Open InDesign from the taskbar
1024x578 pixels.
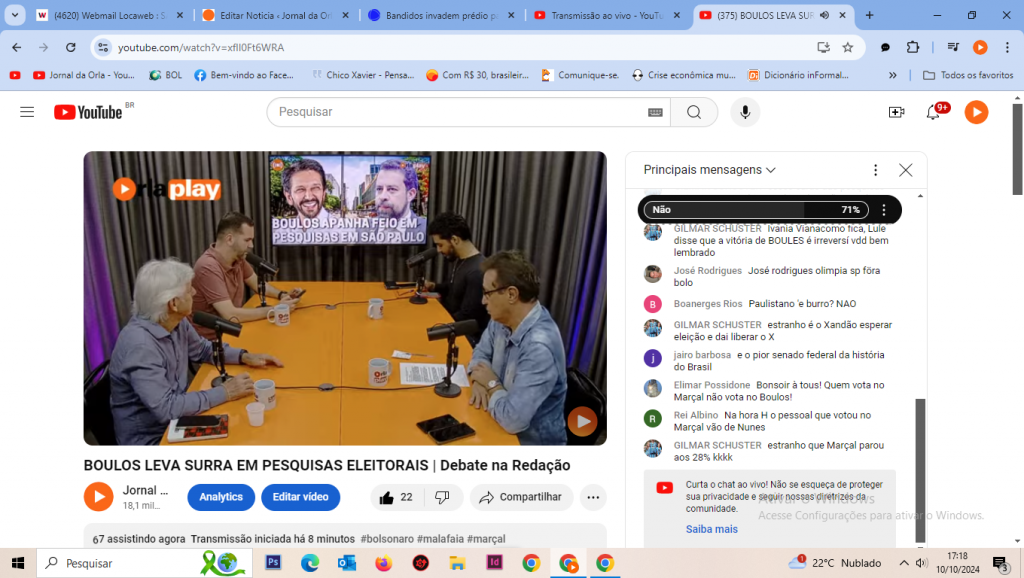[x=494, y=563]
